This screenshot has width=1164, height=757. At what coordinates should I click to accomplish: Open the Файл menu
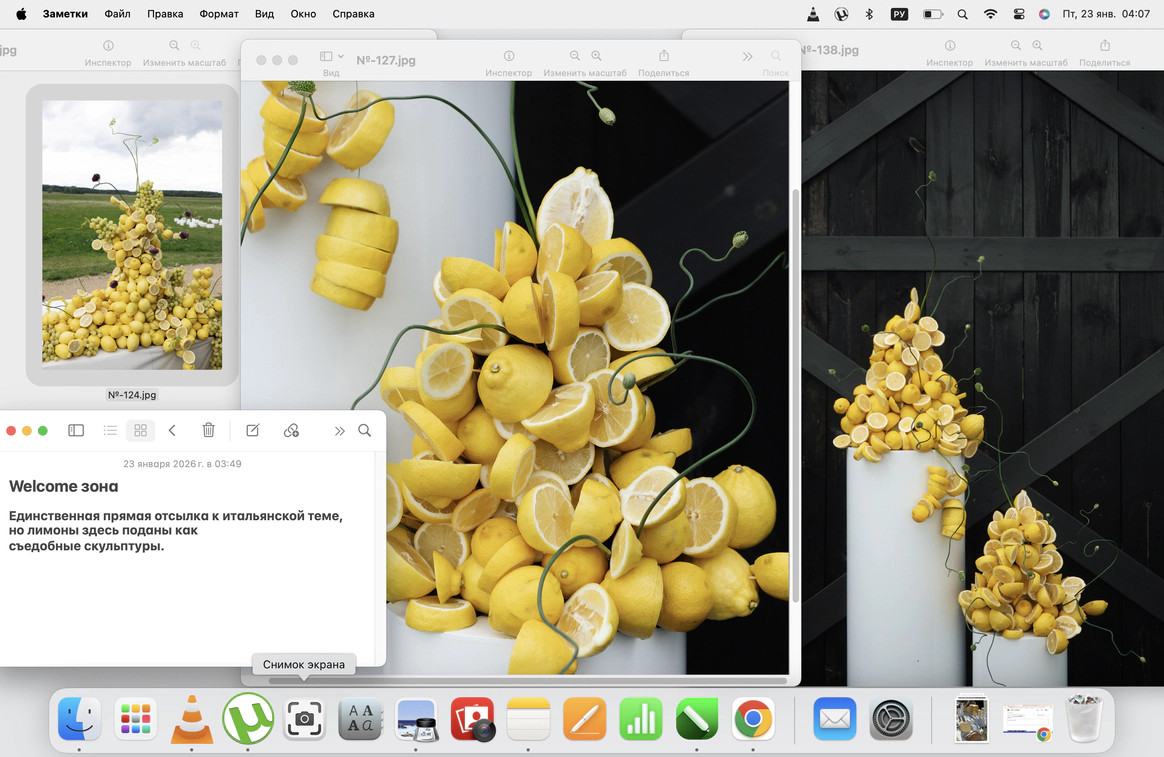point(117,14)
